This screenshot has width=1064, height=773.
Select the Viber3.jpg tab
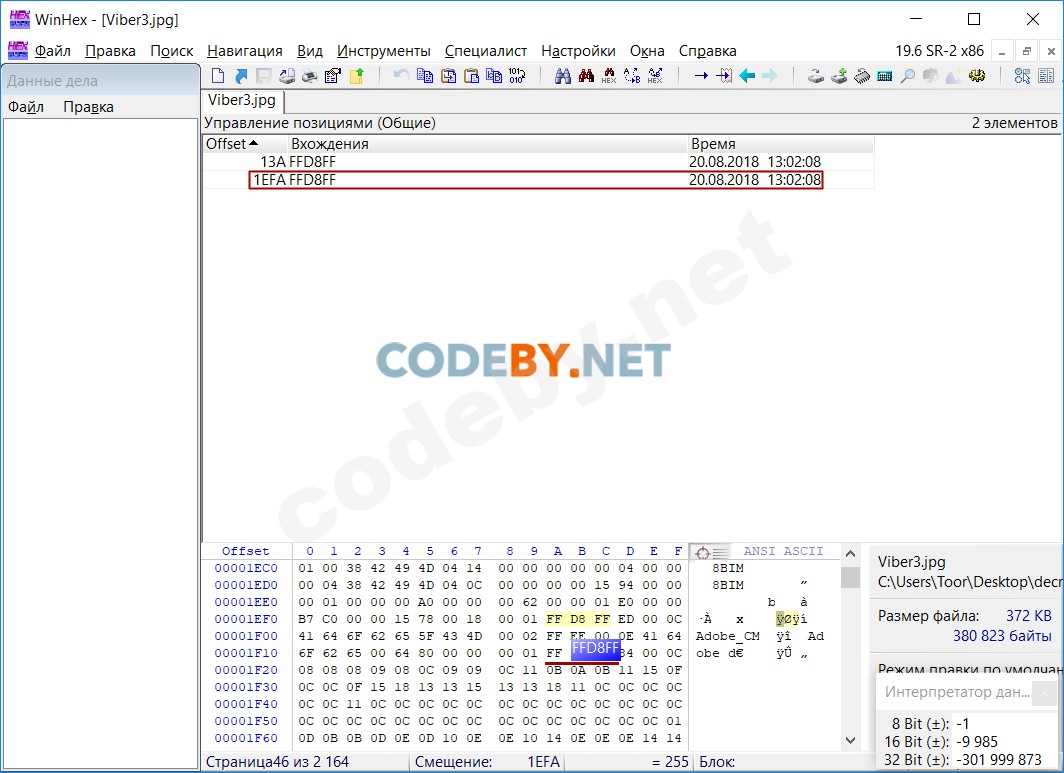tap(242, 100)
